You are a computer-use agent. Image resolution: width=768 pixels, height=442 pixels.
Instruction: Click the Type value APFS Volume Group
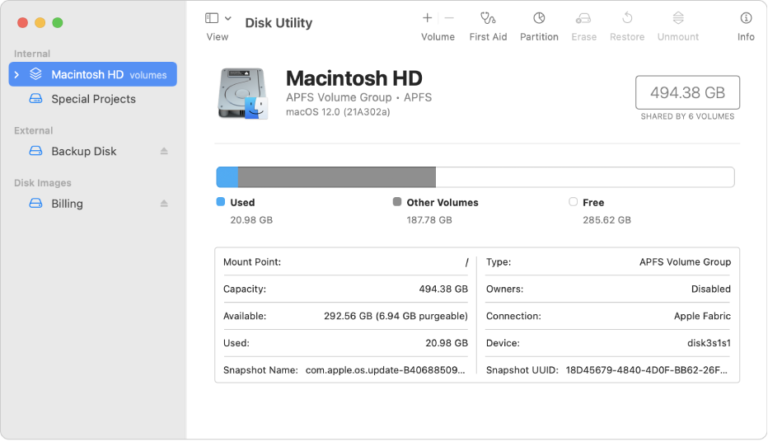(685, 262)
